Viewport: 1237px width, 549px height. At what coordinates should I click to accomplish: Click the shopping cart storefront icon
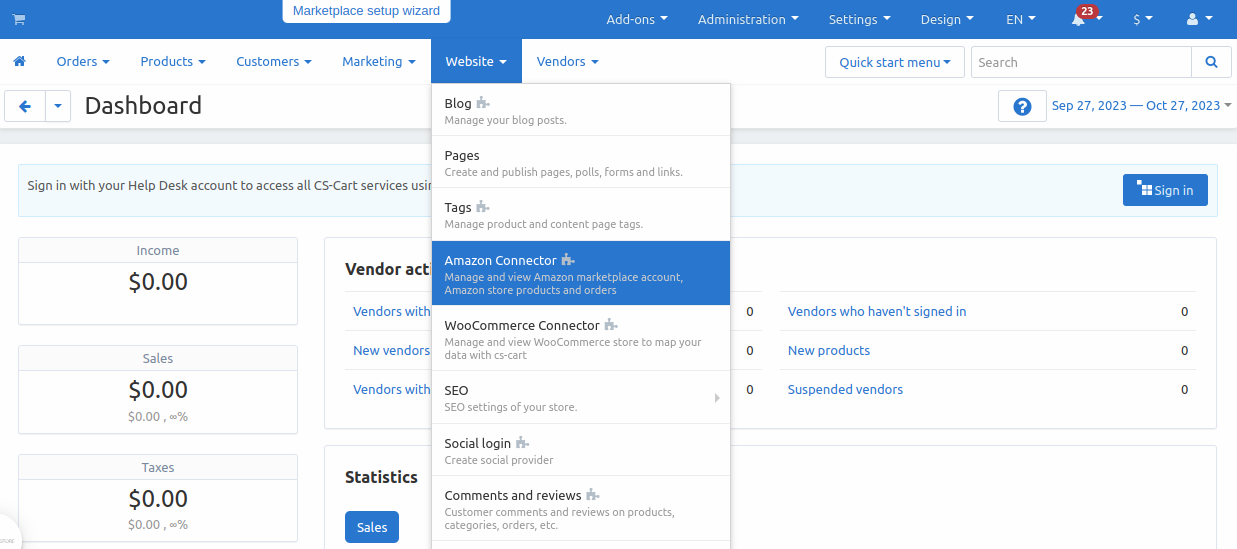(x=19, y=20)
